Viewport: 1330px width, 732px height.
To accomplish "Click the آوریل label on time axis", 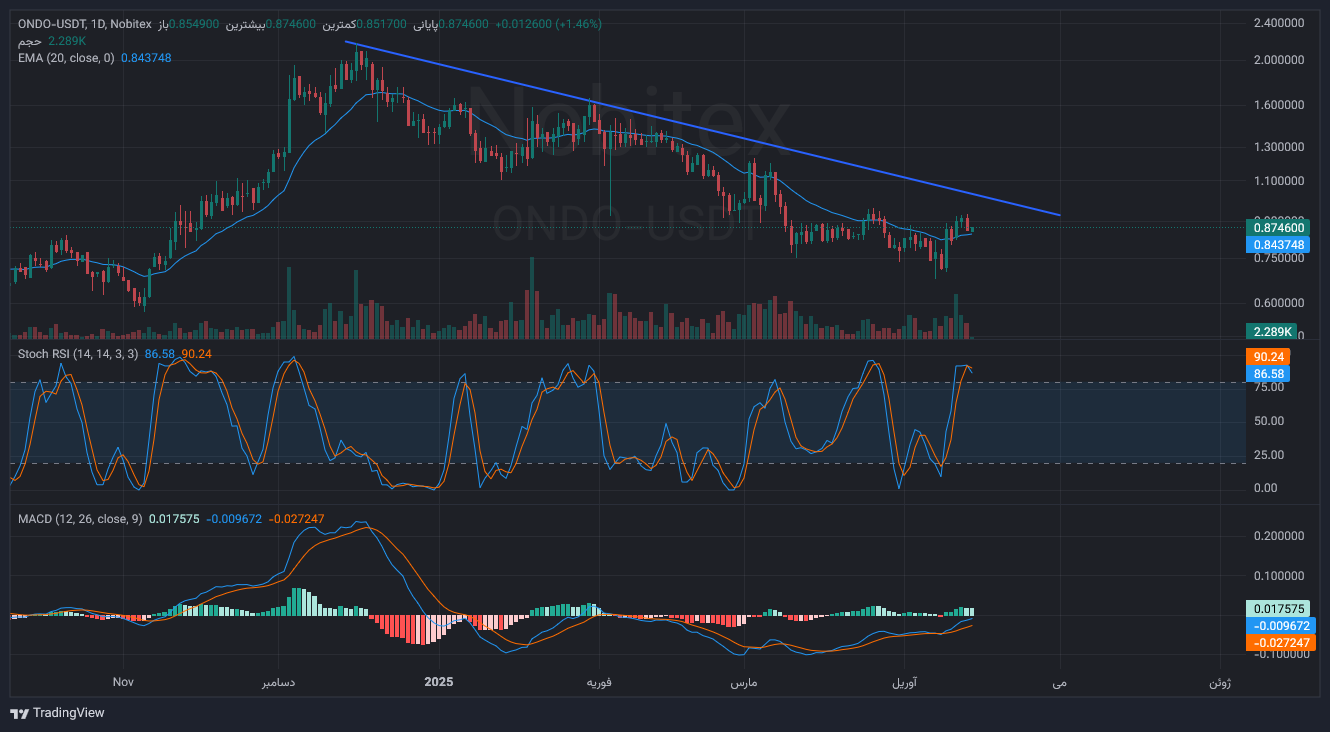I will point(902,682).
